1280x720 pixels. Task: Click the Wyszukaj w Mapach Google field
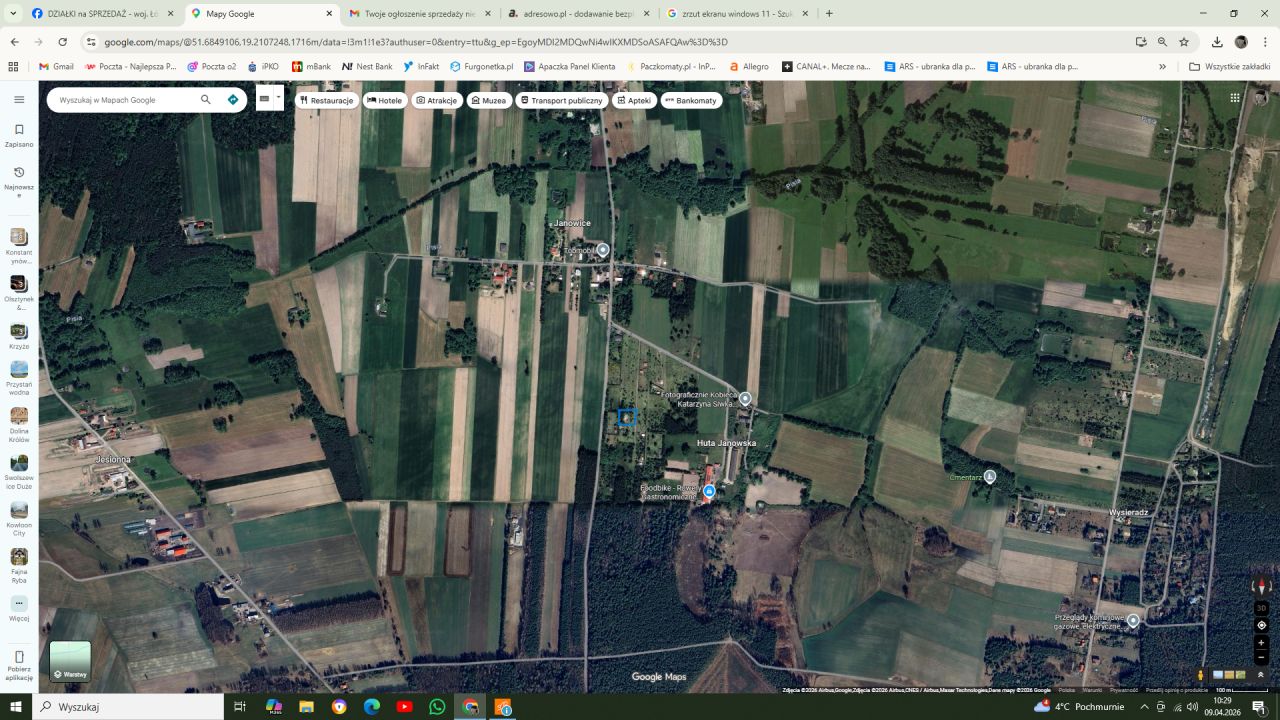click(x=125, y=100)
